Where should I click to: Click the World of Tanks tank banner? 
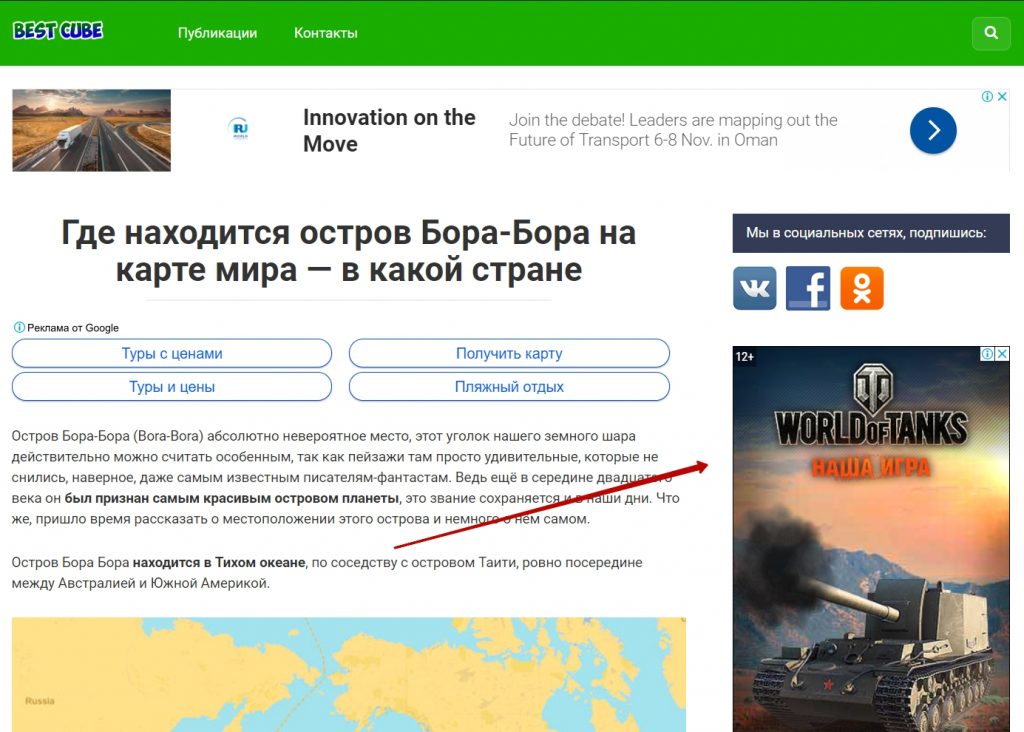tap(870, 560)
